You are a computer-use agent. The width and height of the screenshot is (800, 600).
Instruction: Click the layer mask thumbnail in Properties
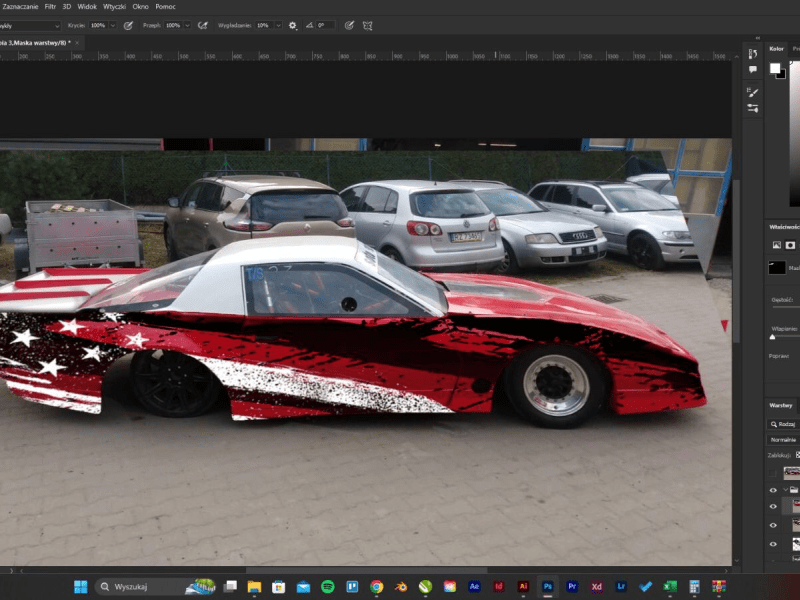click(777, 267)
